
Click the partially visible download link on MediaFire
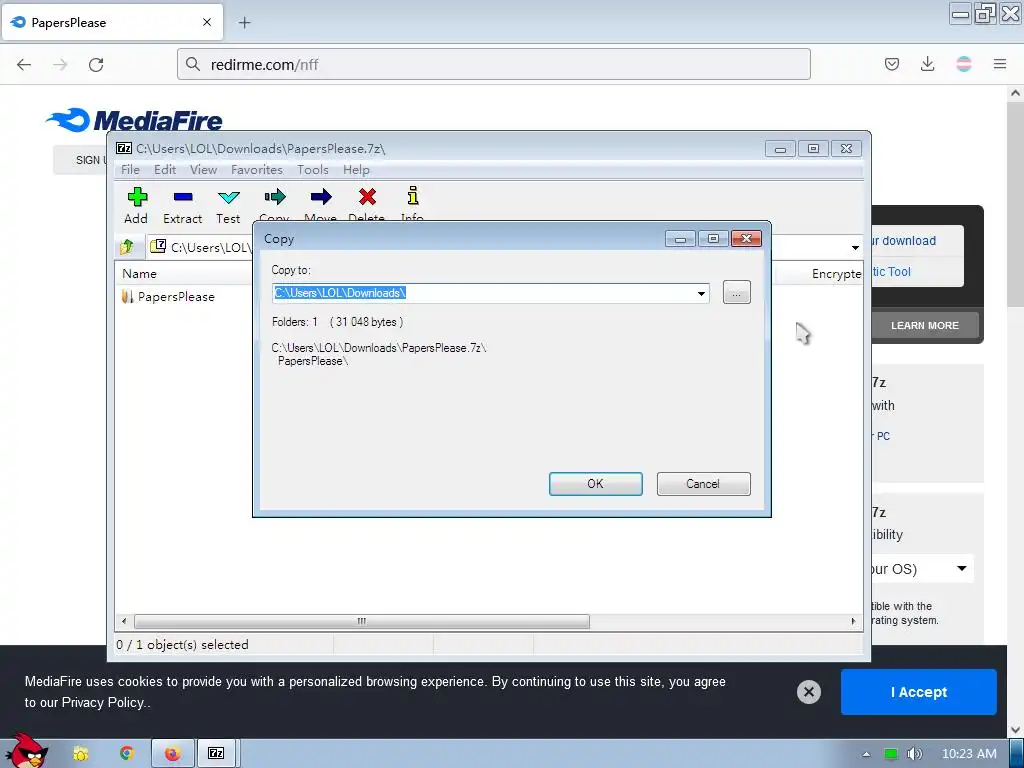904,241
